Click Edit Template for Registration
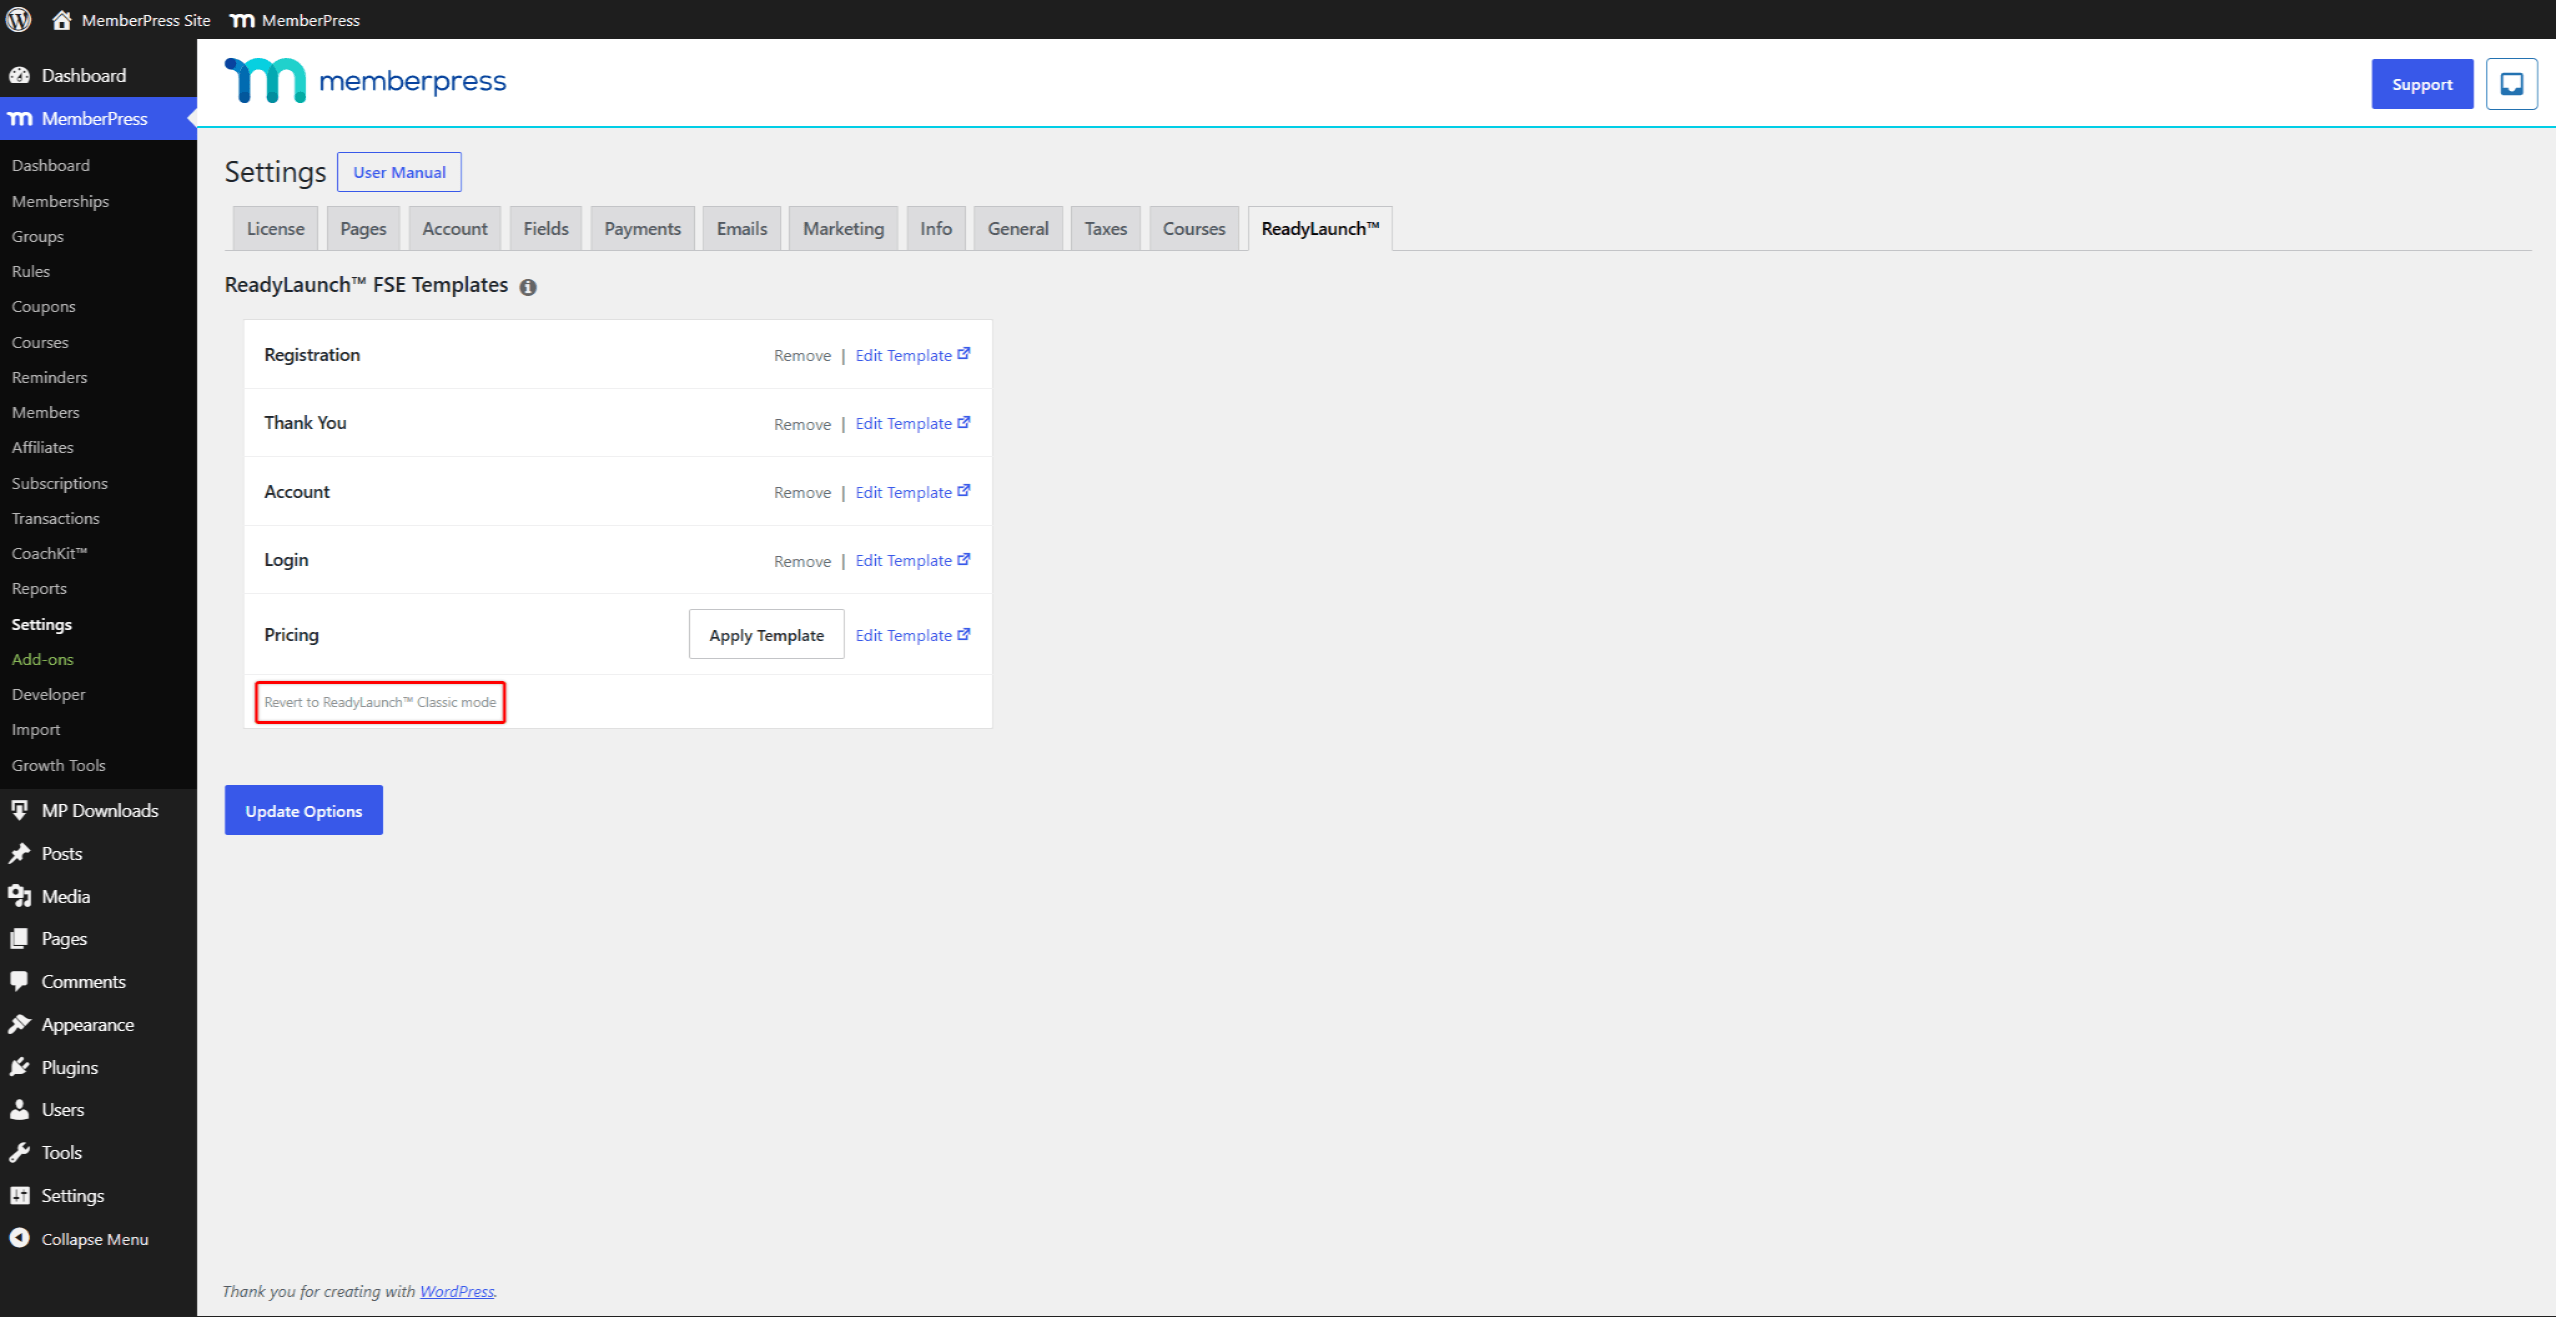Image resolution: width=2556 pixels, height=1317 pixels. 912,355
